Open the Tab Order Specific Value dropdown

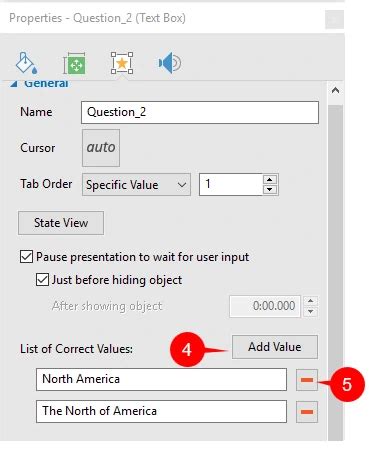tap(136, 184)
